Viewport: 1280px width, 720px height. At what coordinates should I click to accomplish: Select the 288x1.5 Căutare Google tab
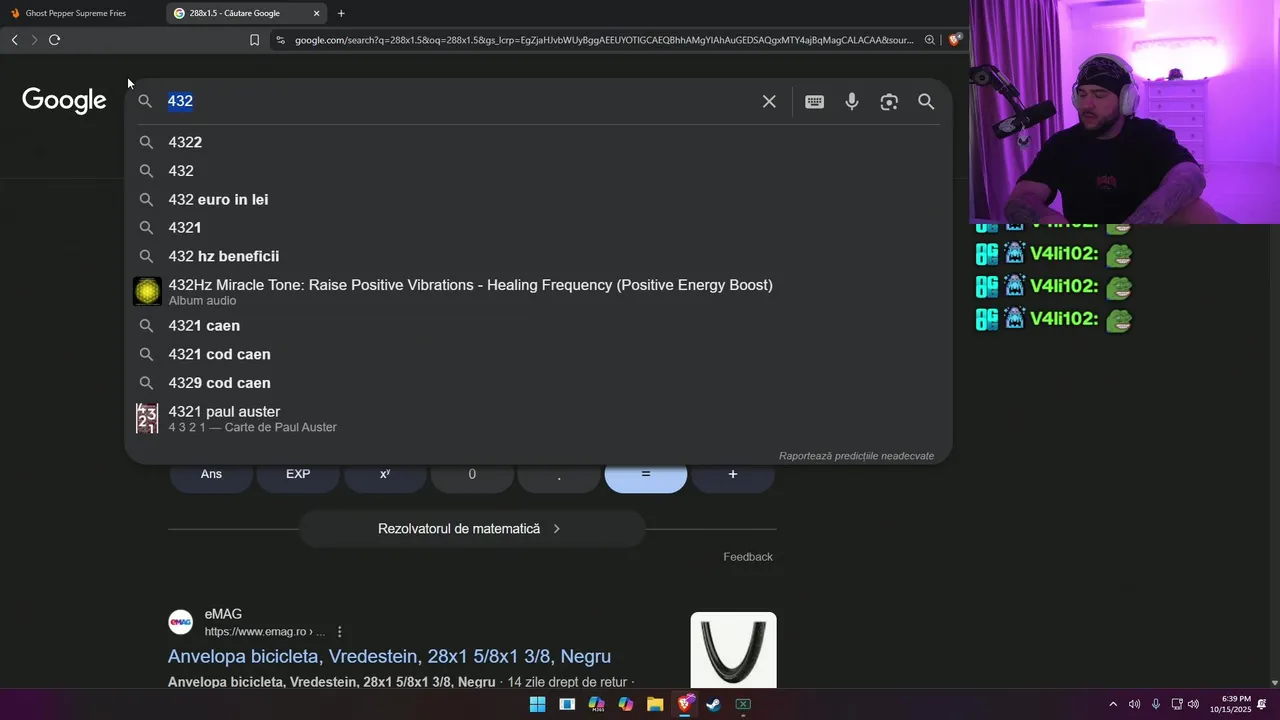246,13
